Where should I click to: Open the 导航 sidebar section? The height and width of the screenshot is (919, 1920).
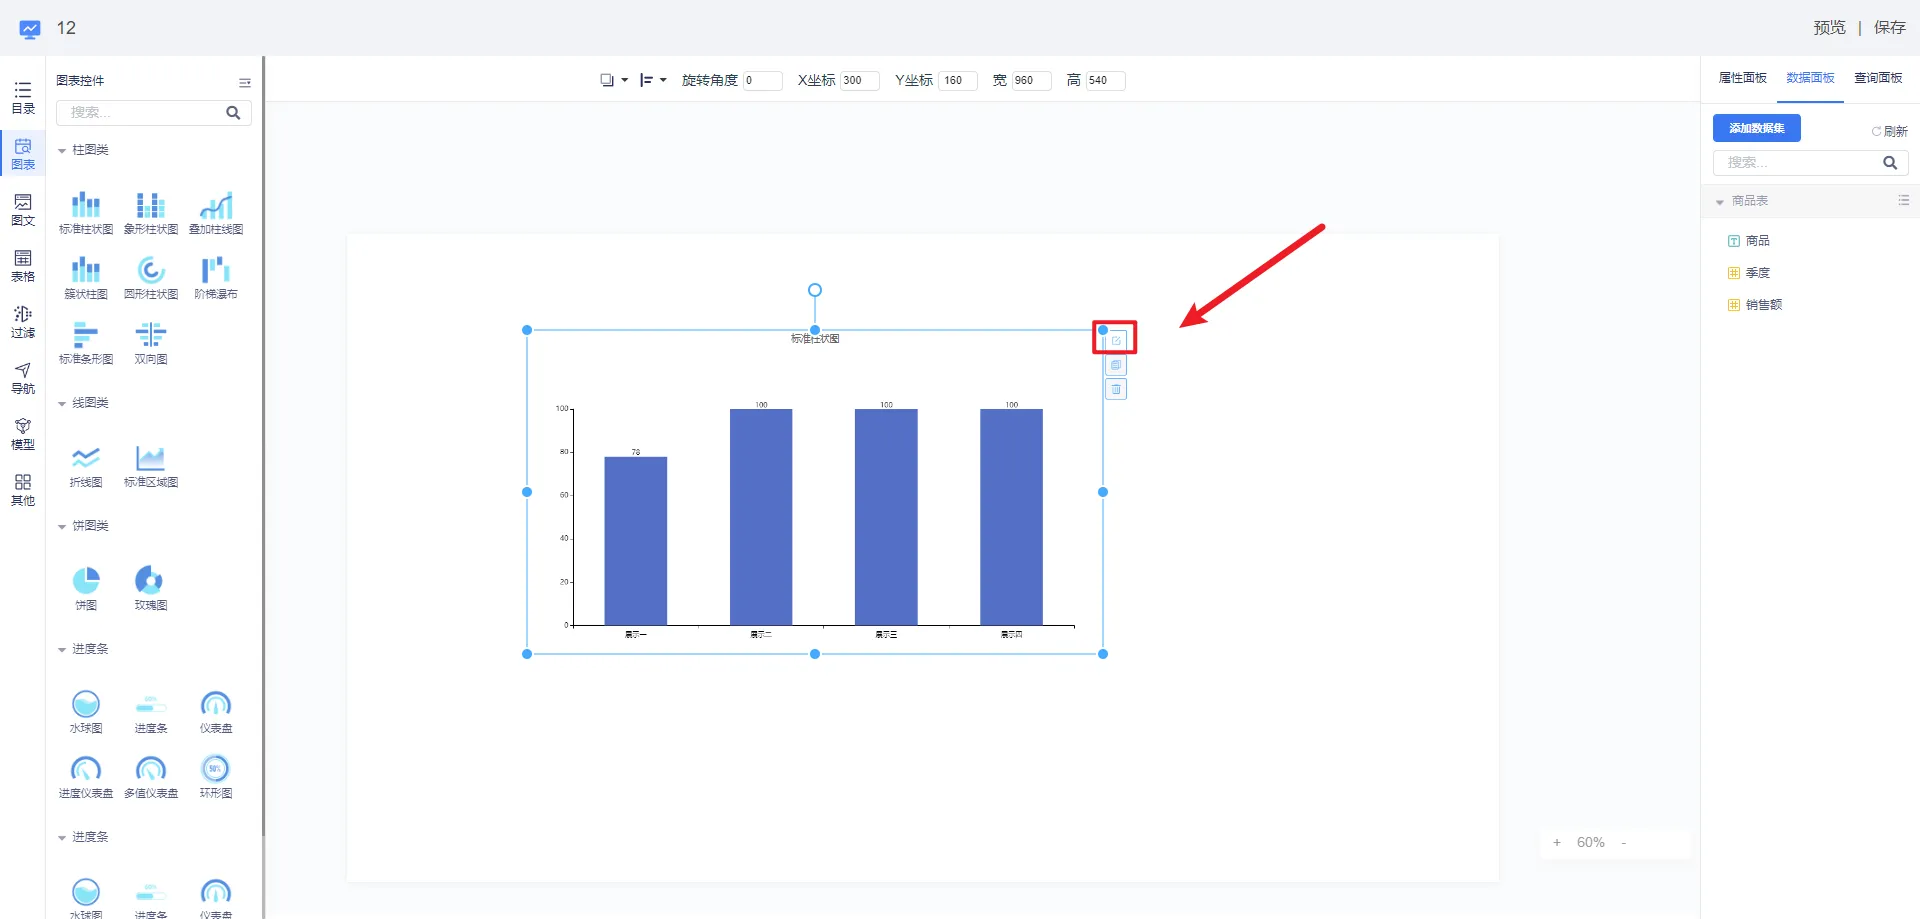point(23,378)
